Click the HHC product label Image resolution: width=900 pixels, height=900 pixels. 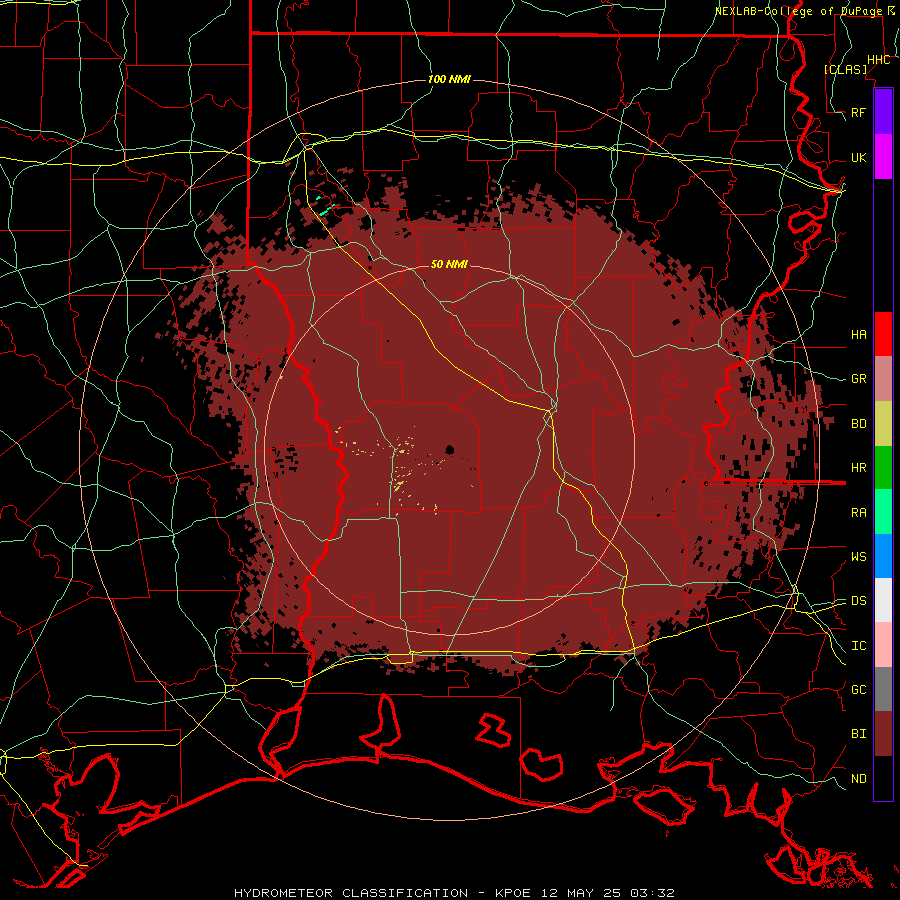click(x=878, y=60)
